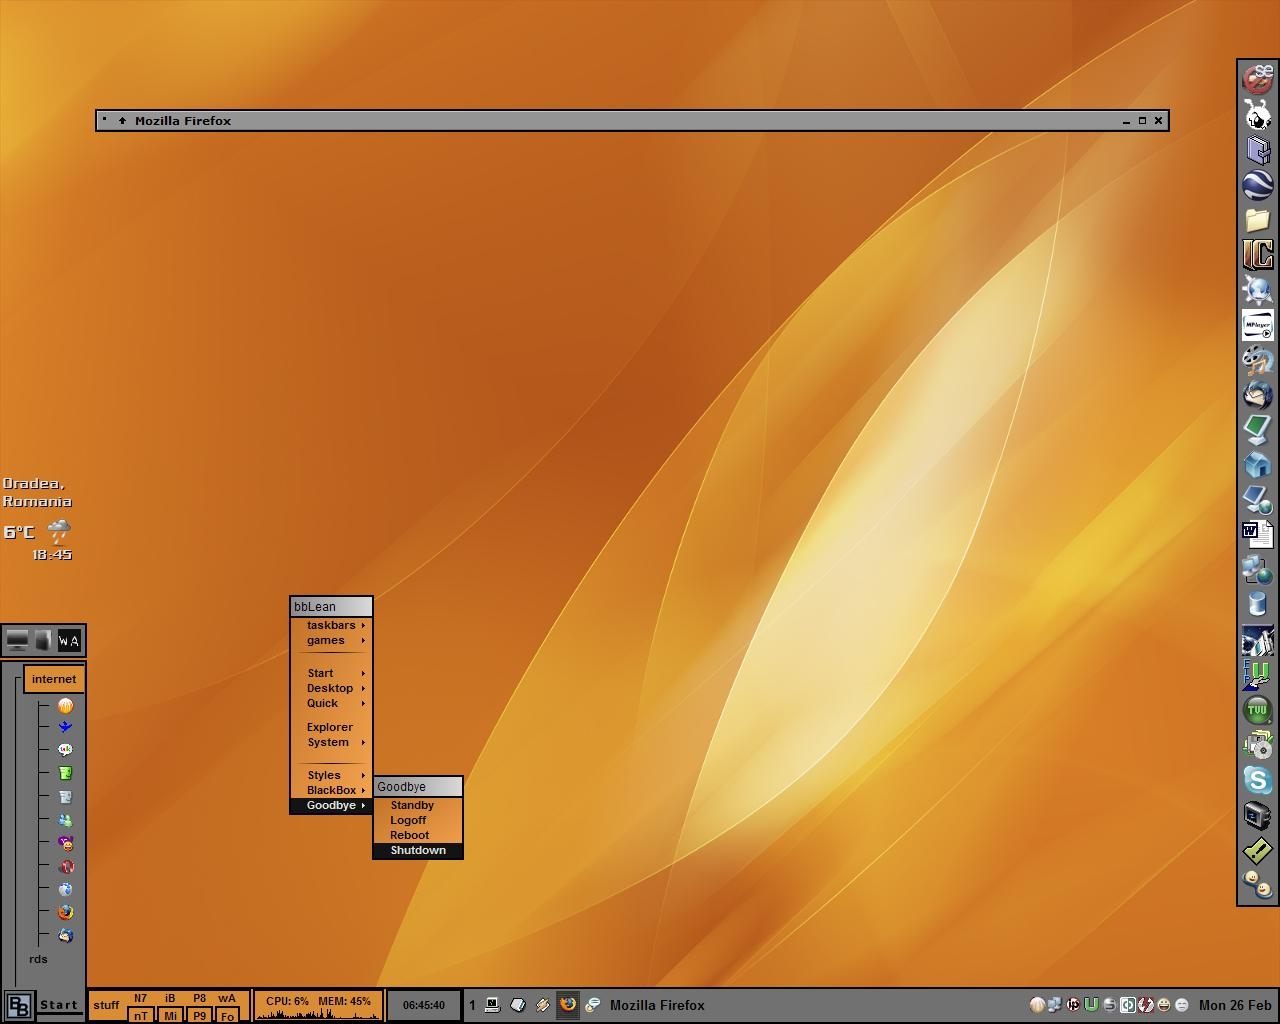
Task: Open Skype from the dock
Action: [1257, 780]
